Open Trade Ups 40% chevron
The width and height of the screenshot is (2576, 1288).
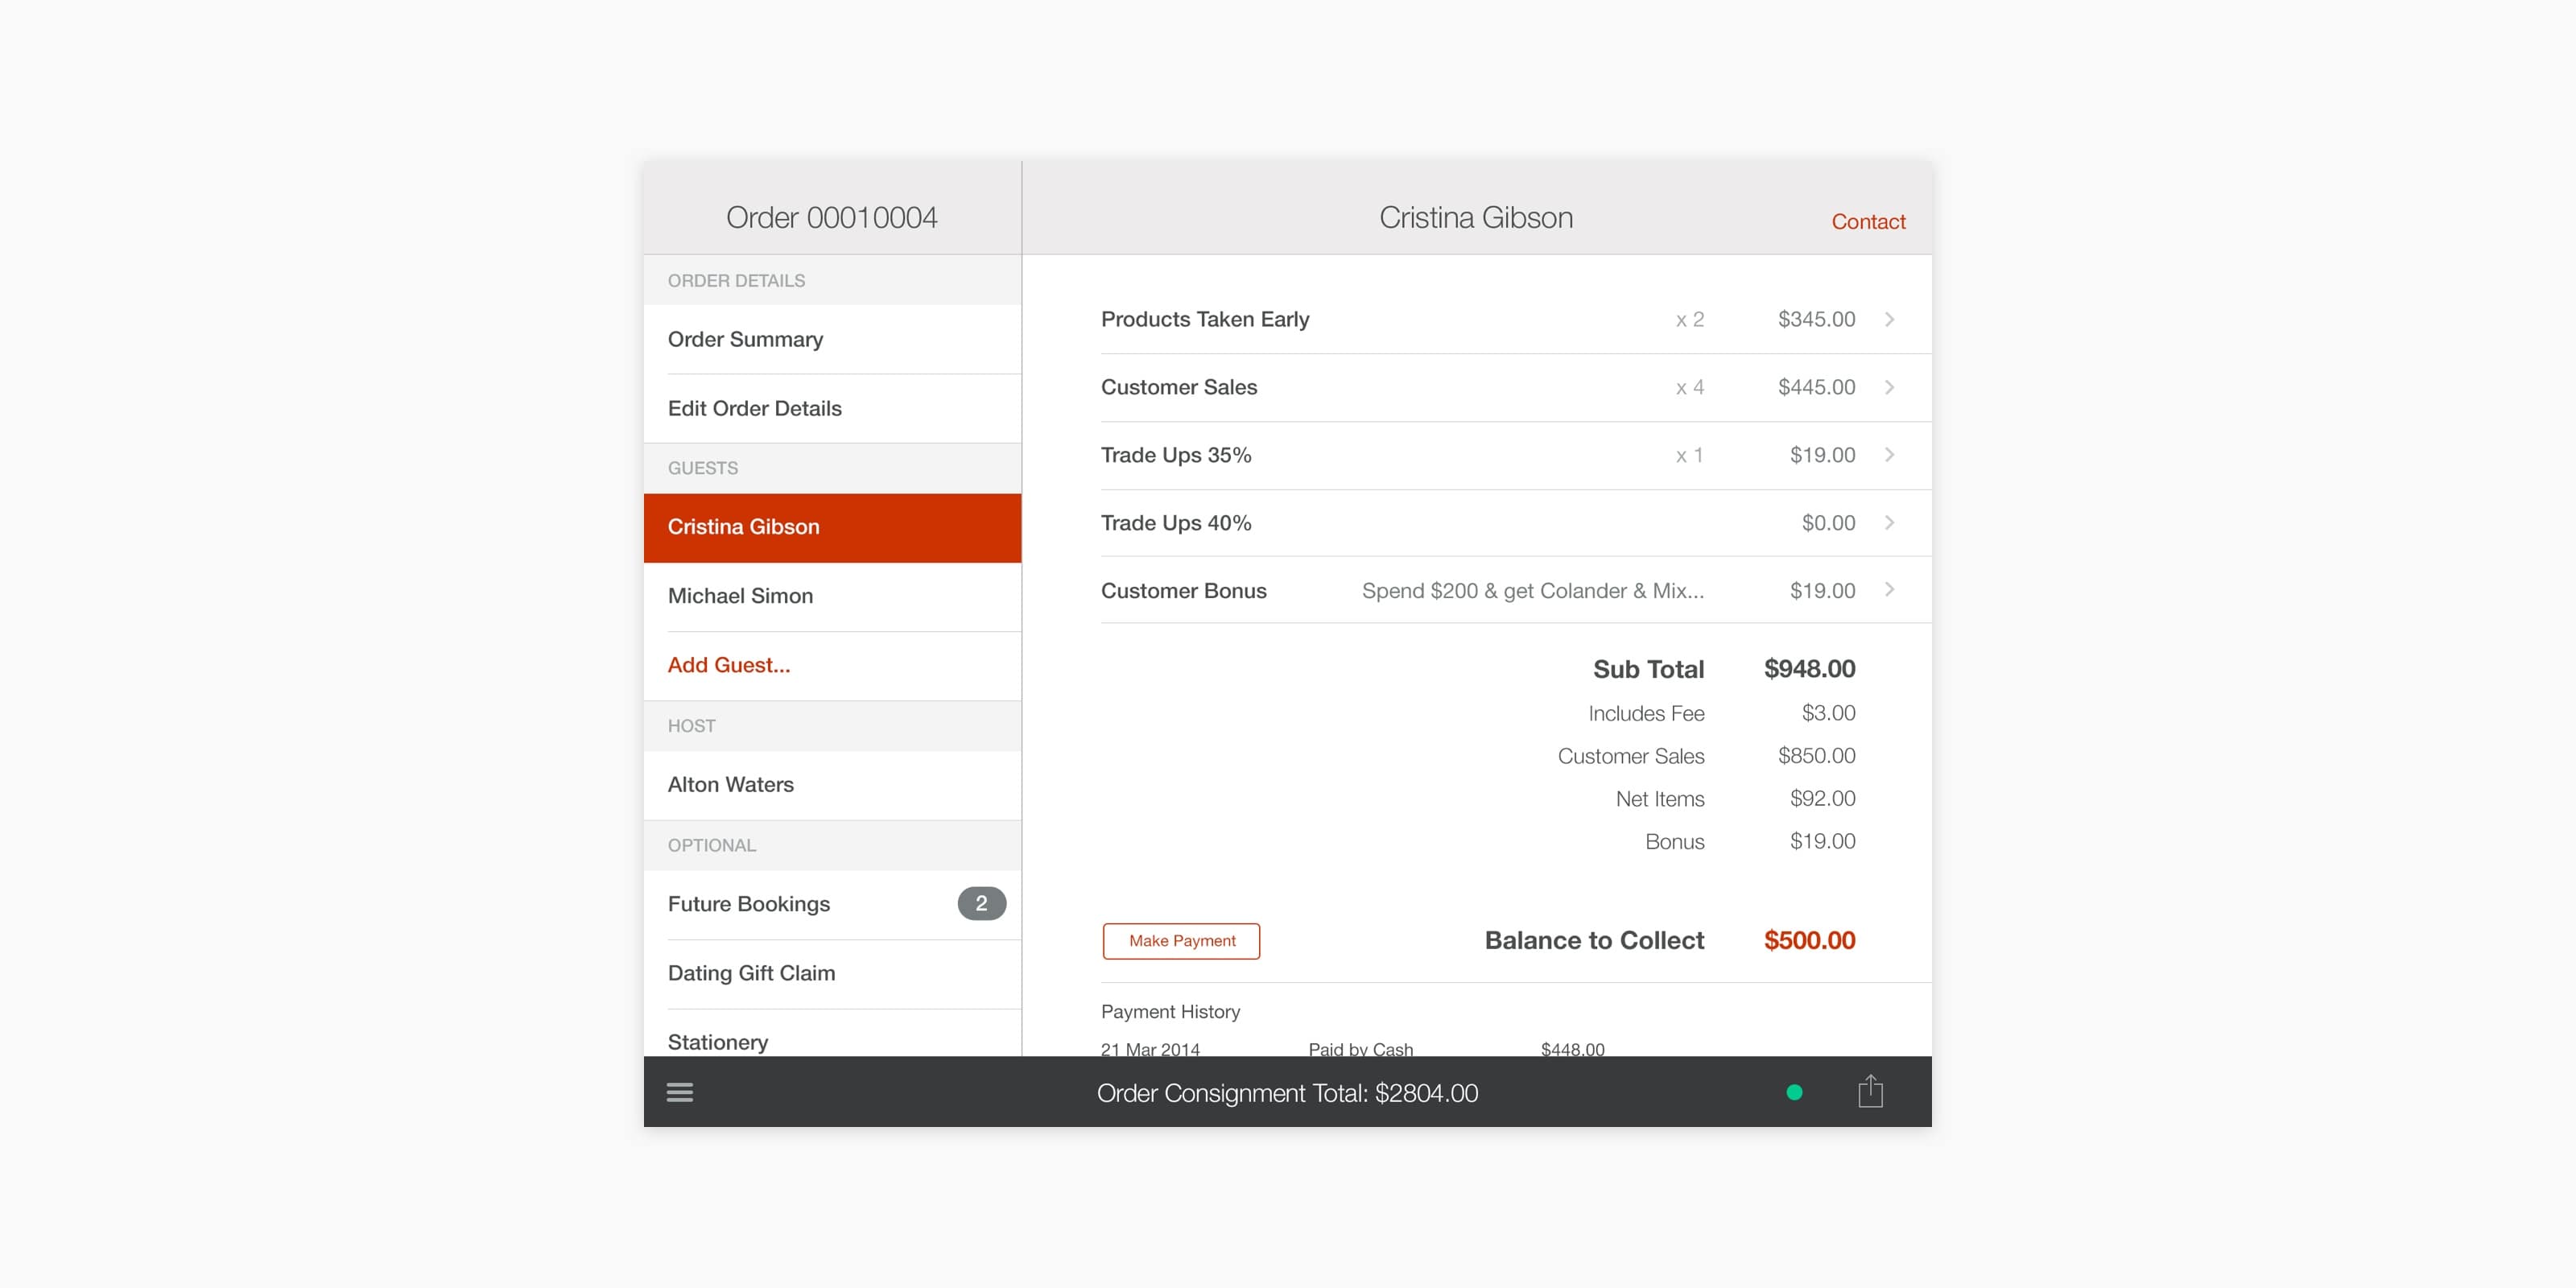pyautogui.click(x=1889, y=522)
